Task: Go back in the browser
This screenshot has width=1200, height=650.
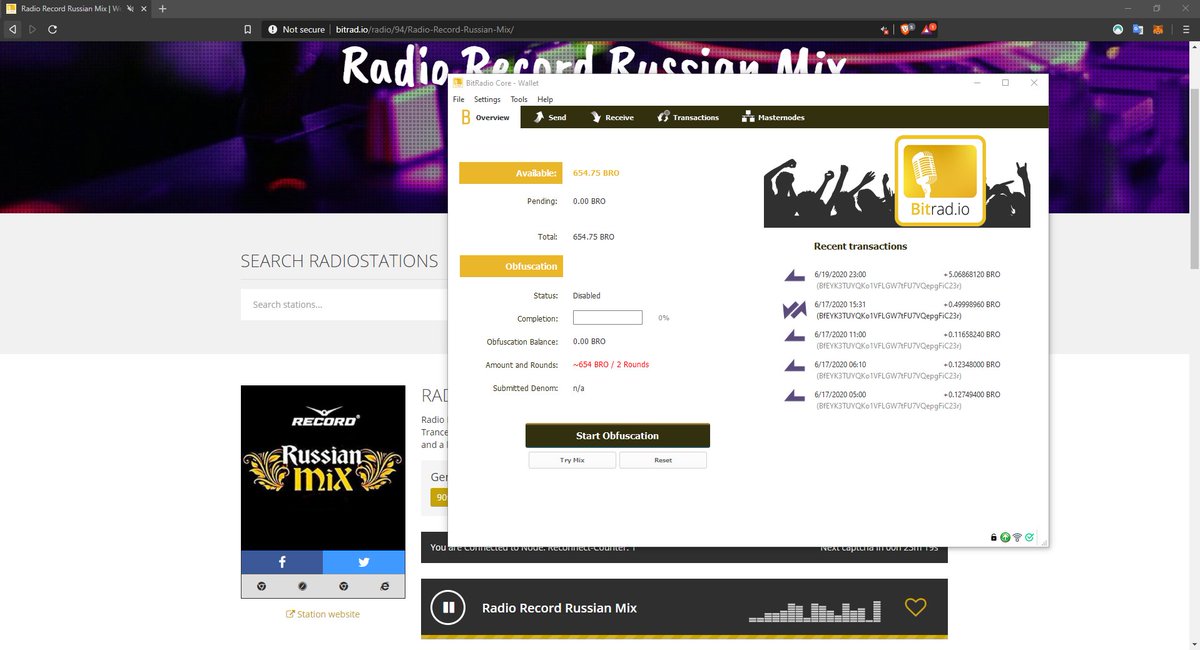Action: click(12, 29)
